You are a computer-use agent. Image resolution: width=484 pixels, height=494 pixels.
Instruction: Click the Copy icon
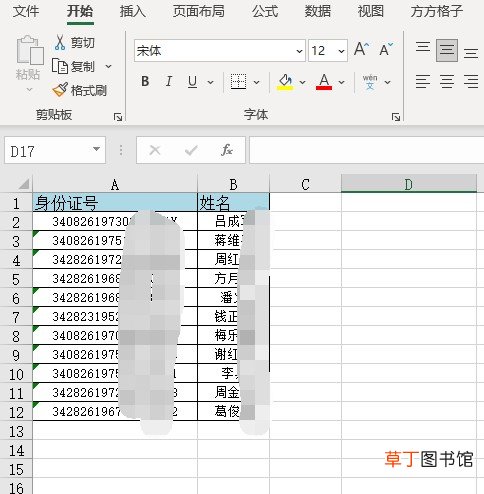pyautogui.click(x=60, y=66)
